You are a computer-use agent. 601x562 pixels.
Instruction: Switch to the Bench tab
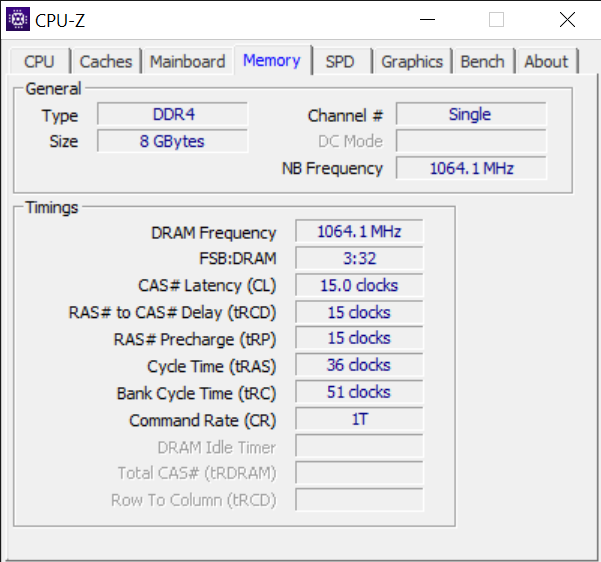pyautogui.click(x=483, y=61)
